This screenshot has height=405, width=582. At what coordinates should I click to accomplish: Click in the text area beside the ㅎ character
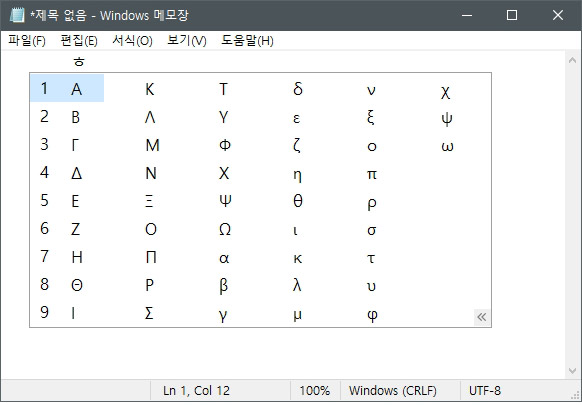point(79,61)
